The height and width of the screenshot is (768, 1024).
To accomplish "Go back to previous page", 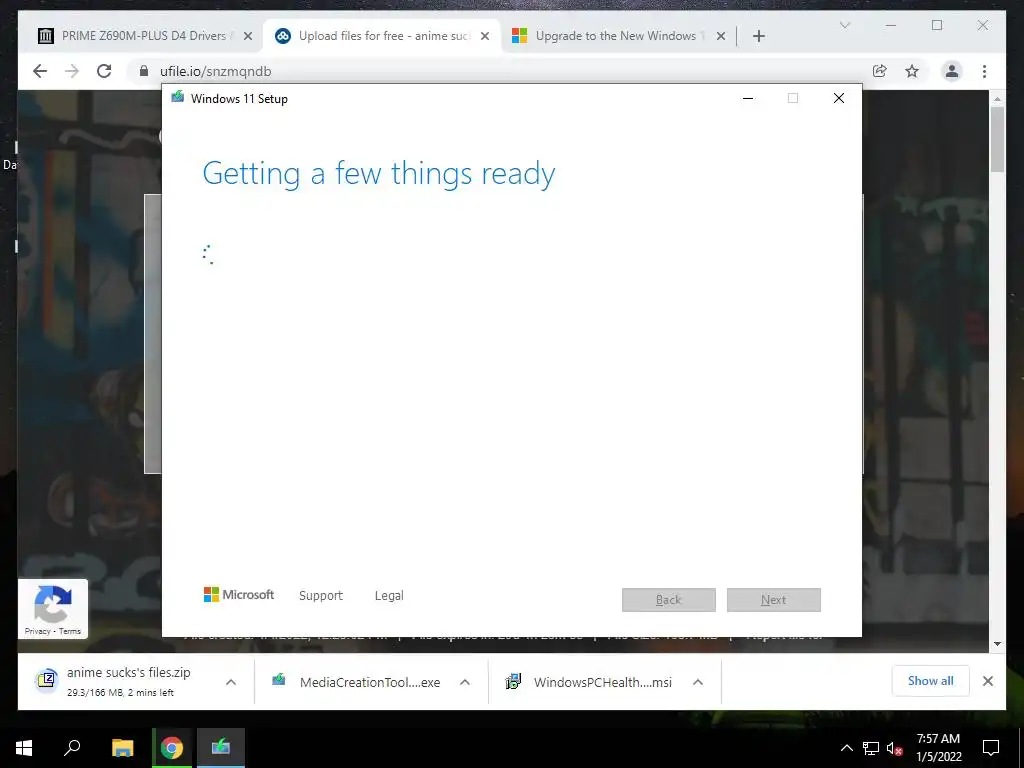I will point(40,71).
